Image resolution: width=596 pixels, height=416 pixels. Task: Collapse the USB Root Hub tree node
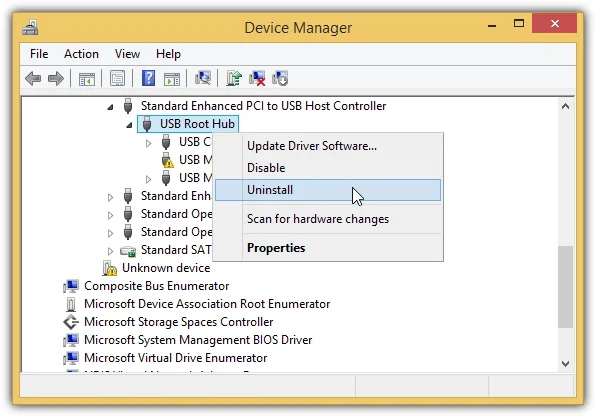129,125
